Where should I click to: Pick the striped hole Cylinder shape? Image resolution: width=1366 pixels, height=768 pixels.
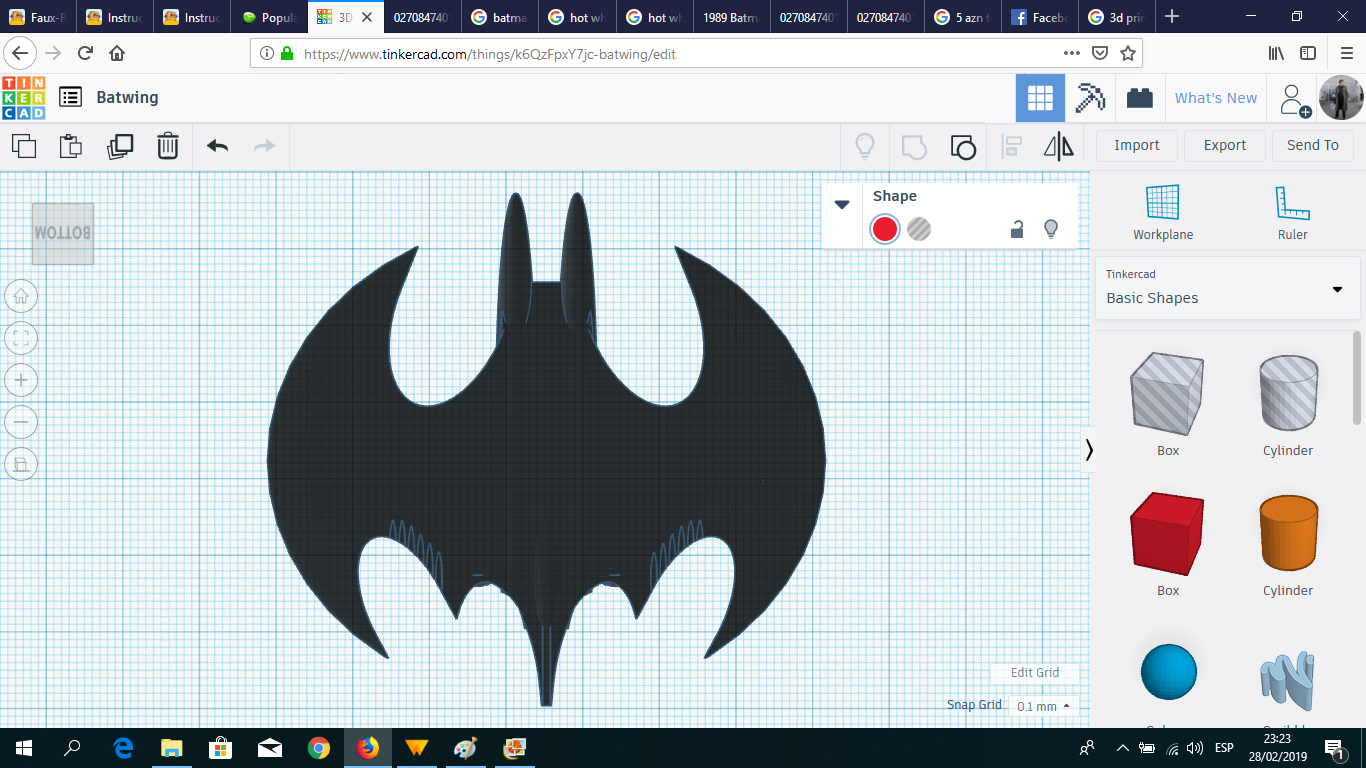[x=1288, y=393]
